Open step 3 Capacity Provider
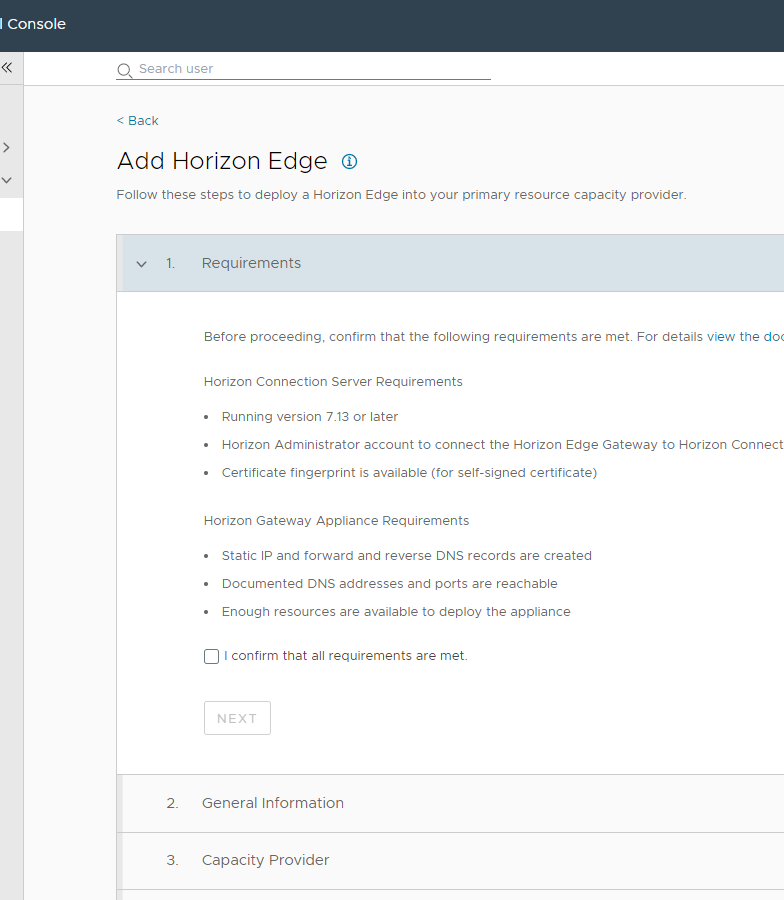The height and width of the screenshot is (900, 784). [x=451, y=860]
